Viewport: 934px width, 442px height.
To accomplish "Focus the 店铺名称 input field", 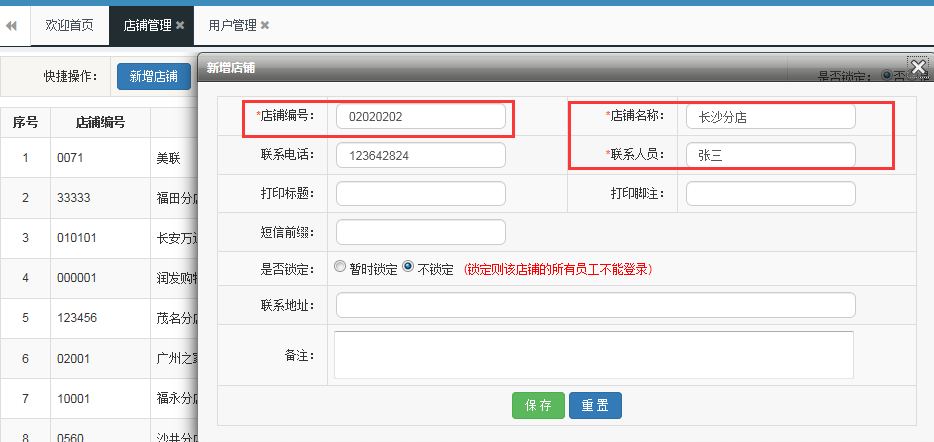I will tap(771, 117).
